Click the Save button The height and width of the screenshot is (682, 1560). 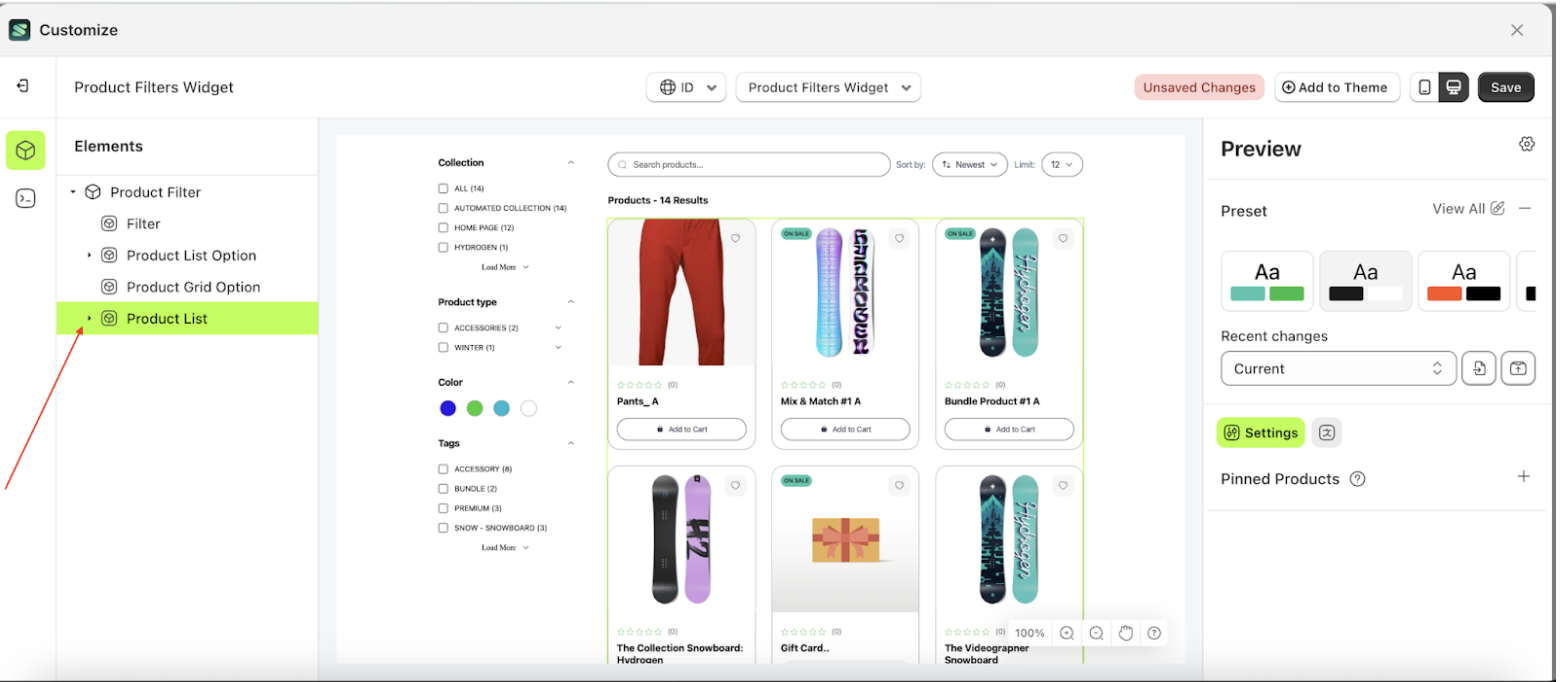coord(1505,87)
